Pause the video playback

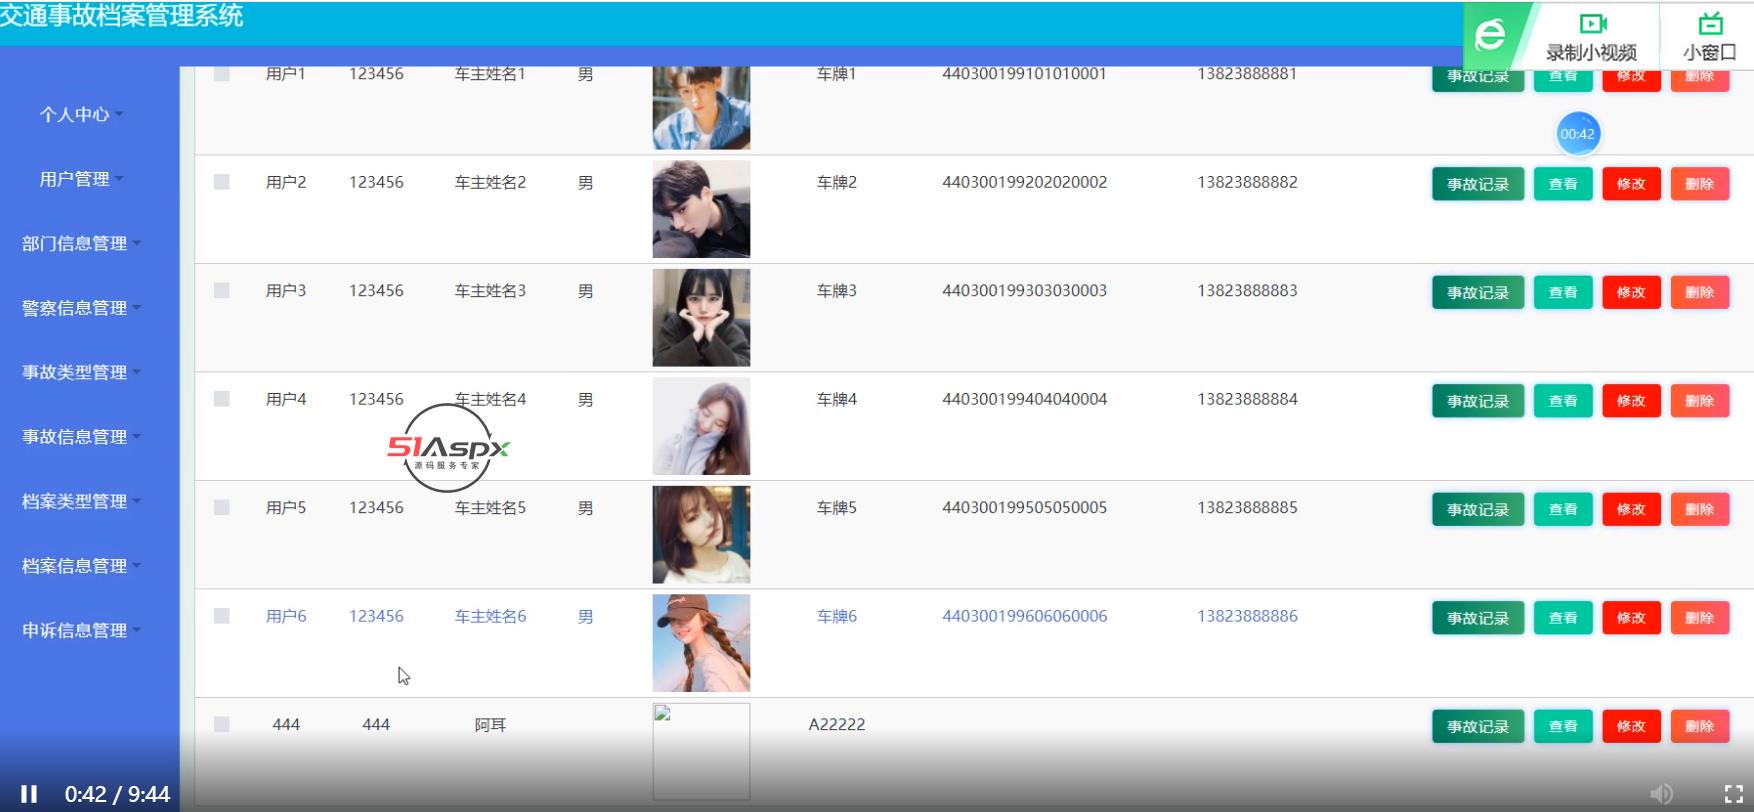click(29, 794)
